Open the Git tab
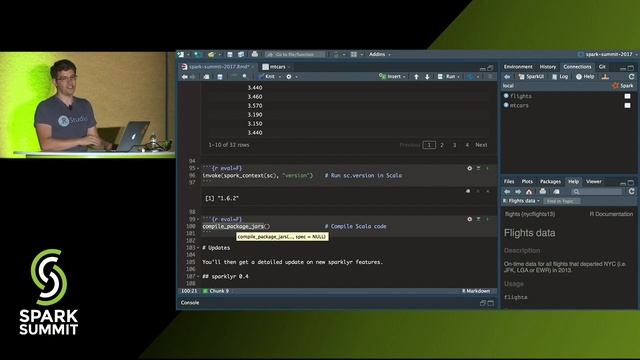The height and width of the screenshot is (360, 640). (602, 67)
